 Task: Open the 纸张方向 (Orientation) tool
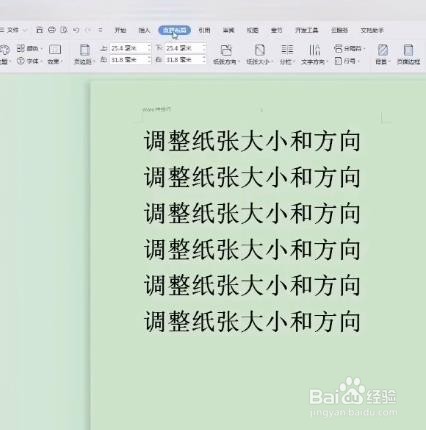pyautogui.click(x=226, y=54)
